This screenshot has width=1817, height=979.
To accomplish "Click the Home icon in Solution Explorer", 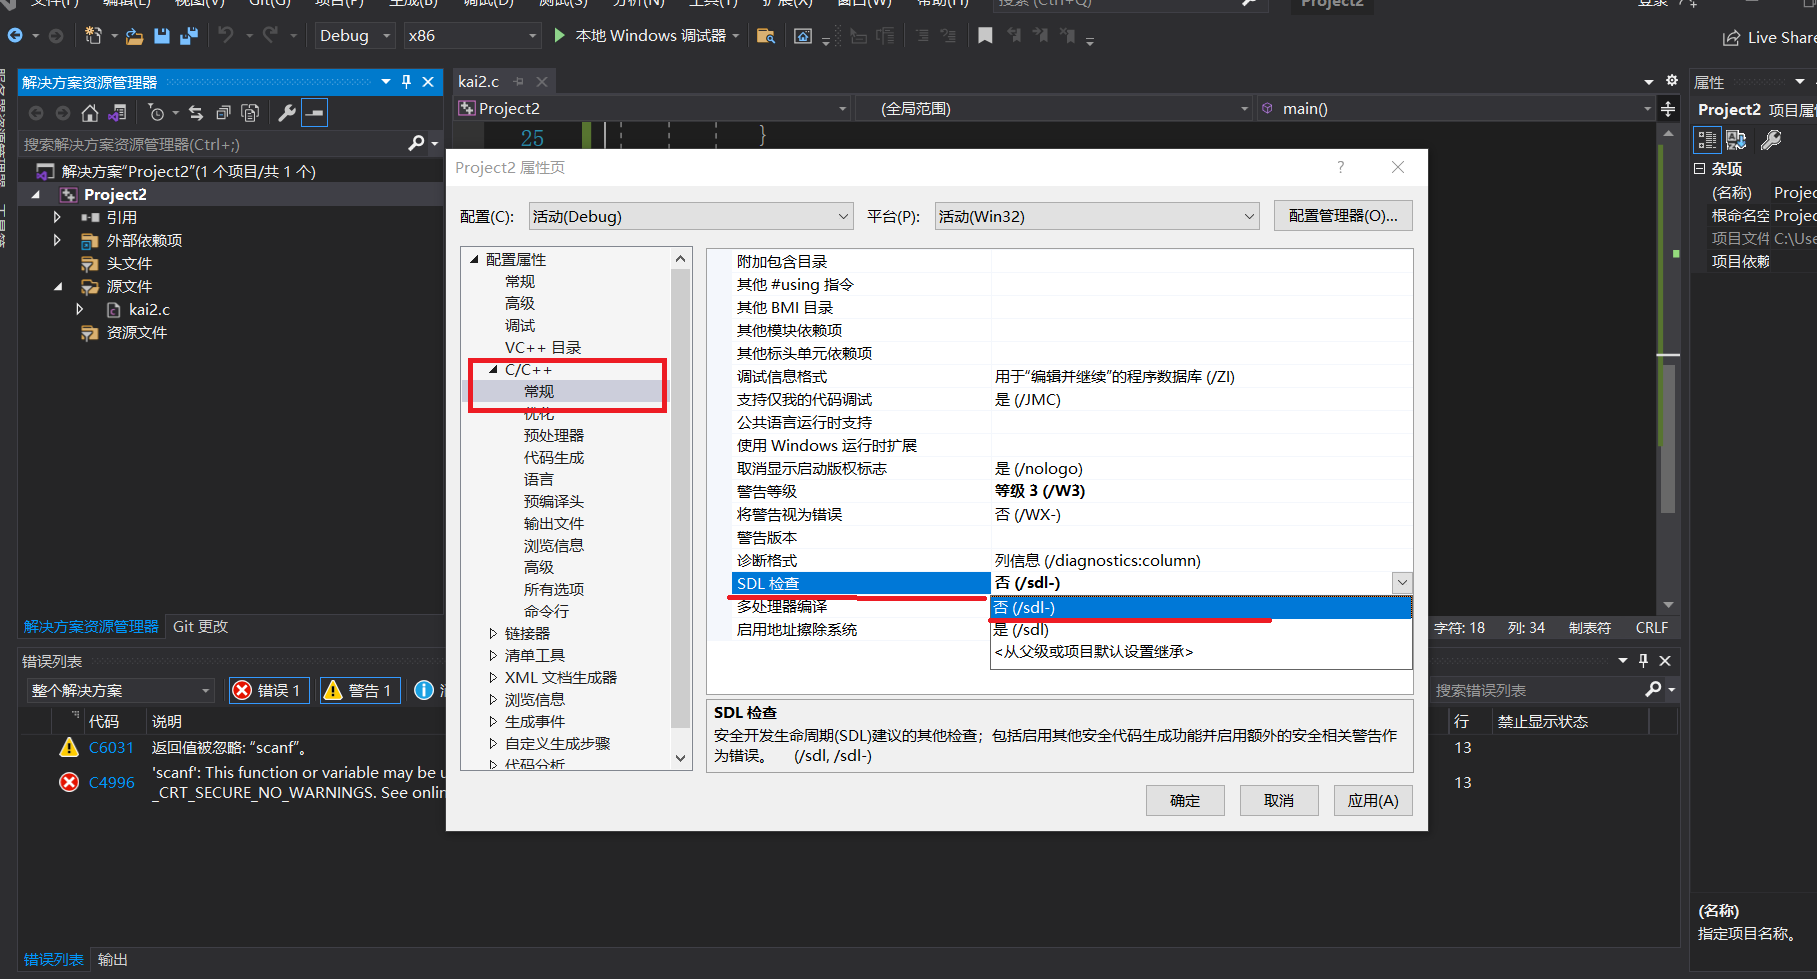I will click(89, 113).
